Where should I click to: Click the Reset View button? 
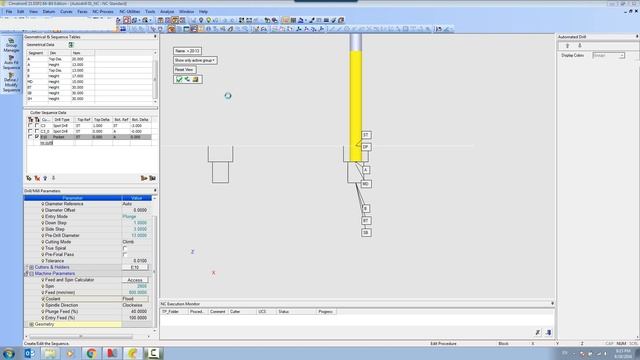tap(184, 70)
